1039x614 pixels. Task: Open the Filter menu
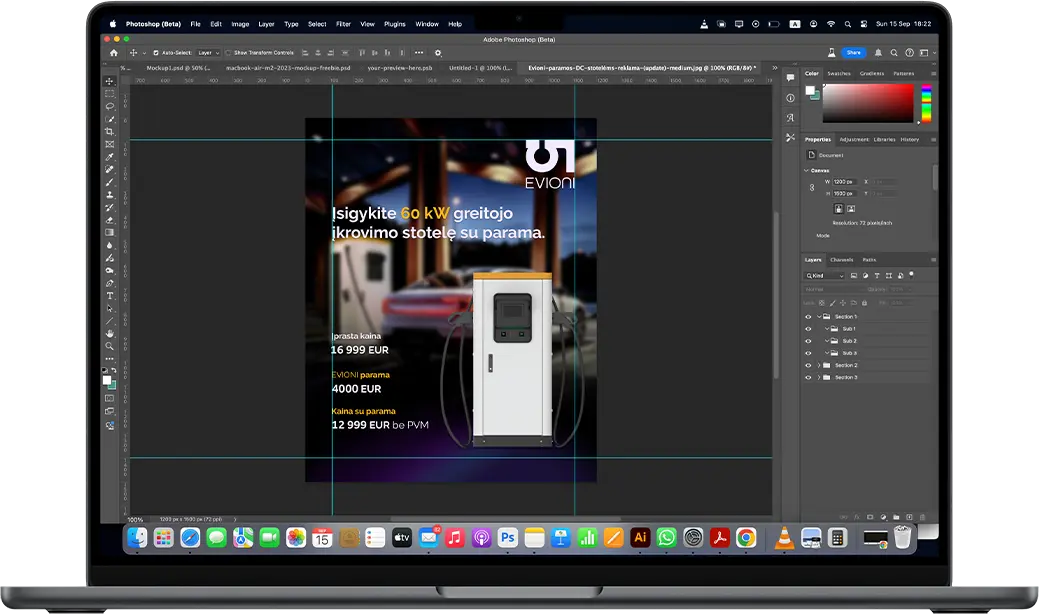(x=343, y=24)
